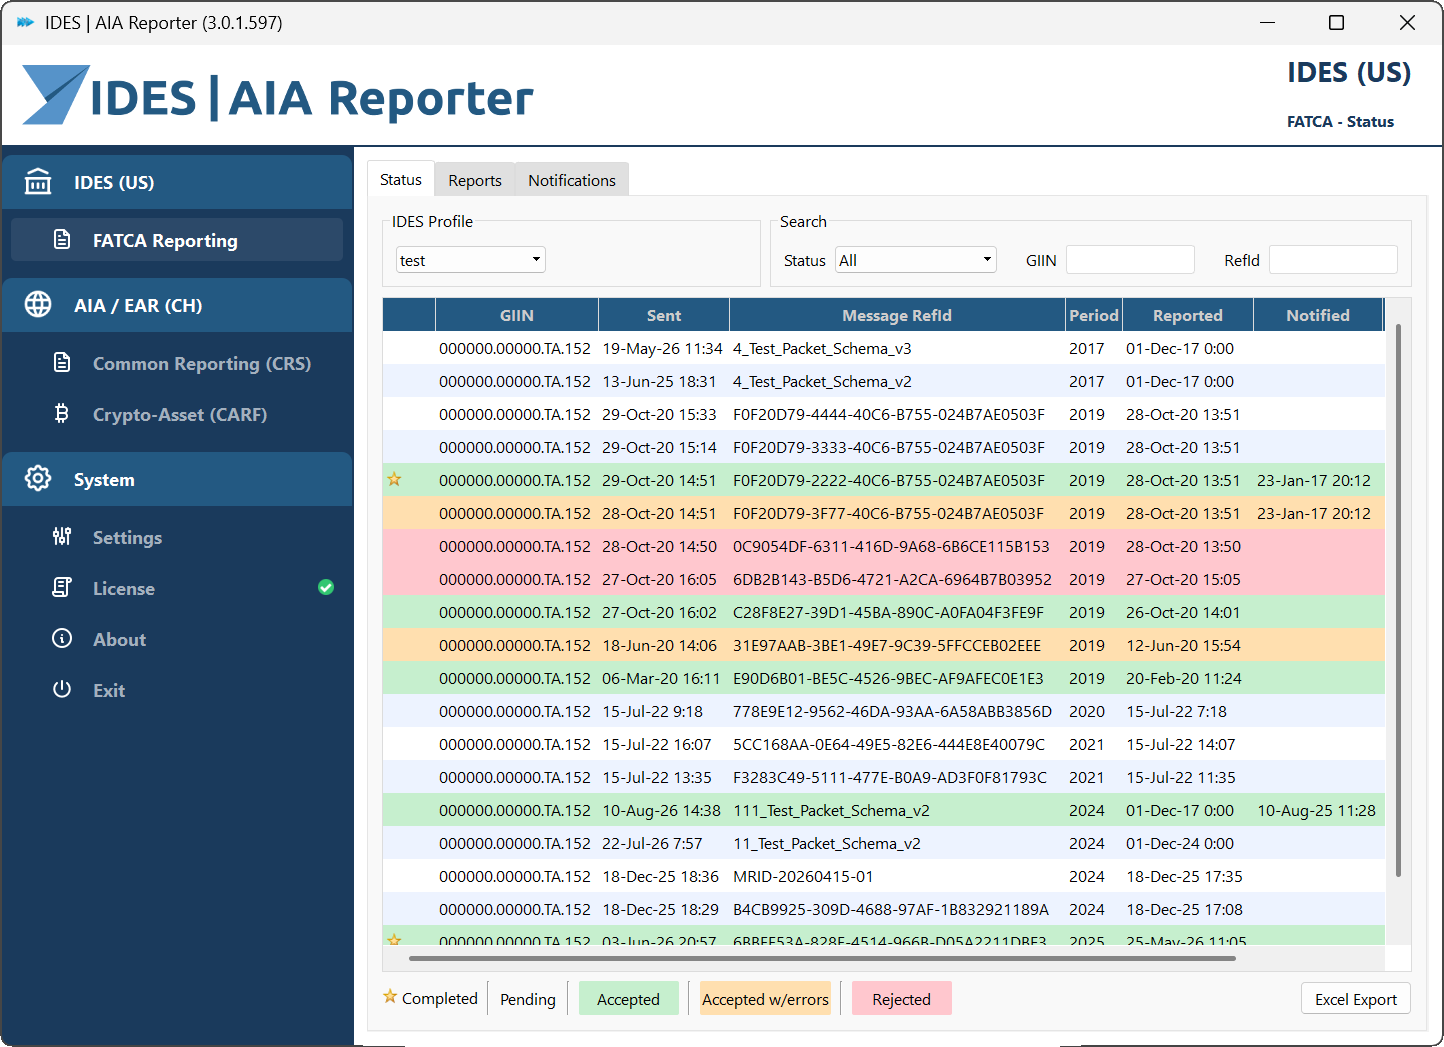The width and height of the screenshot is (1444, 1047).
Task: Open the FATCA Reporting menu item
Action: point(177,240)
